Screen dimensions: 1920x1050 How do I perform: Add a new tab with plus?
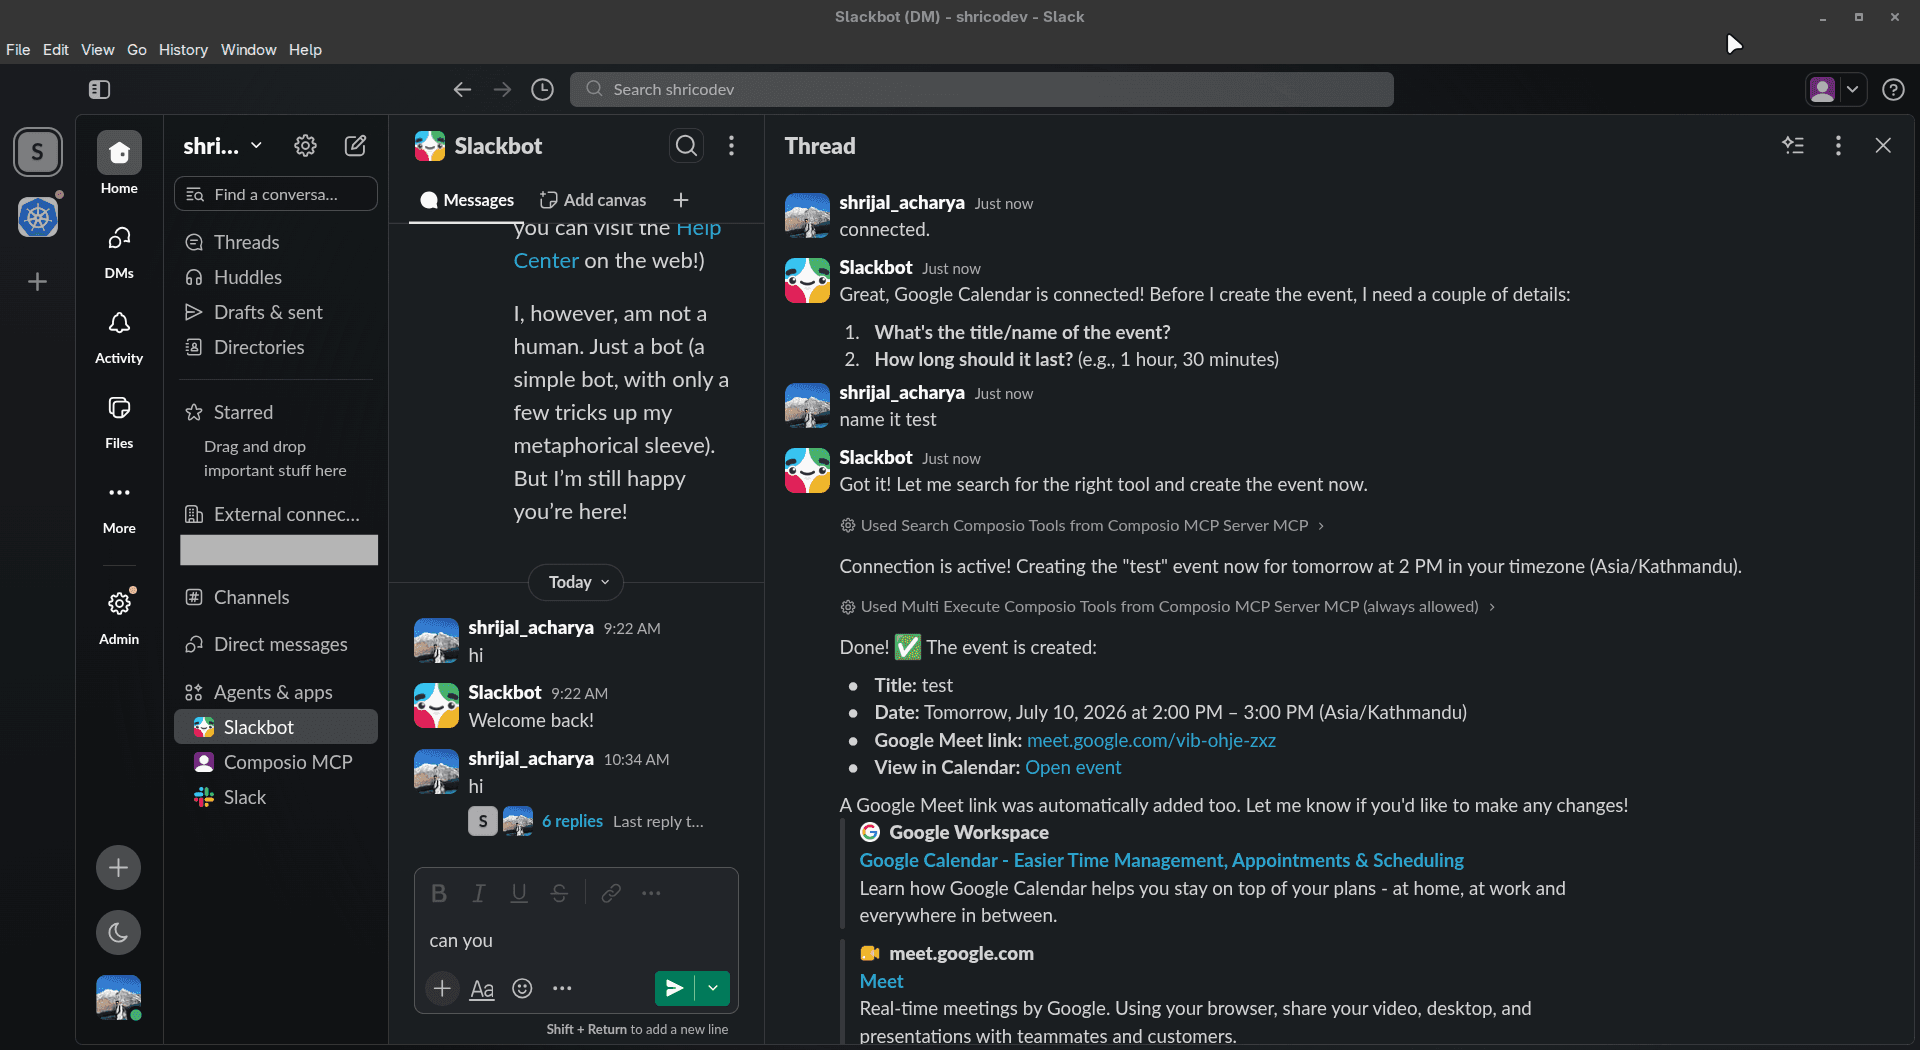point(681,200)
